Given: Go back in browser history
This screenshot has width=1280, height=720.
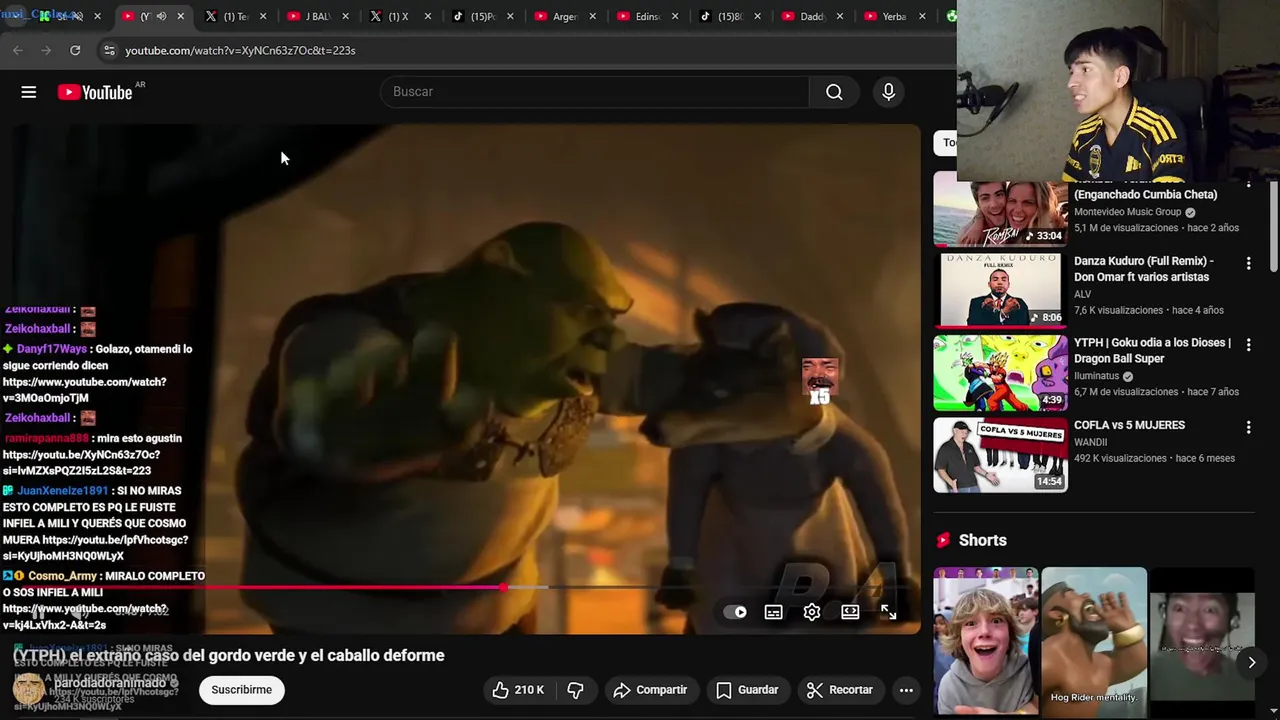Looking at the screenshot, I should [18, 50].
